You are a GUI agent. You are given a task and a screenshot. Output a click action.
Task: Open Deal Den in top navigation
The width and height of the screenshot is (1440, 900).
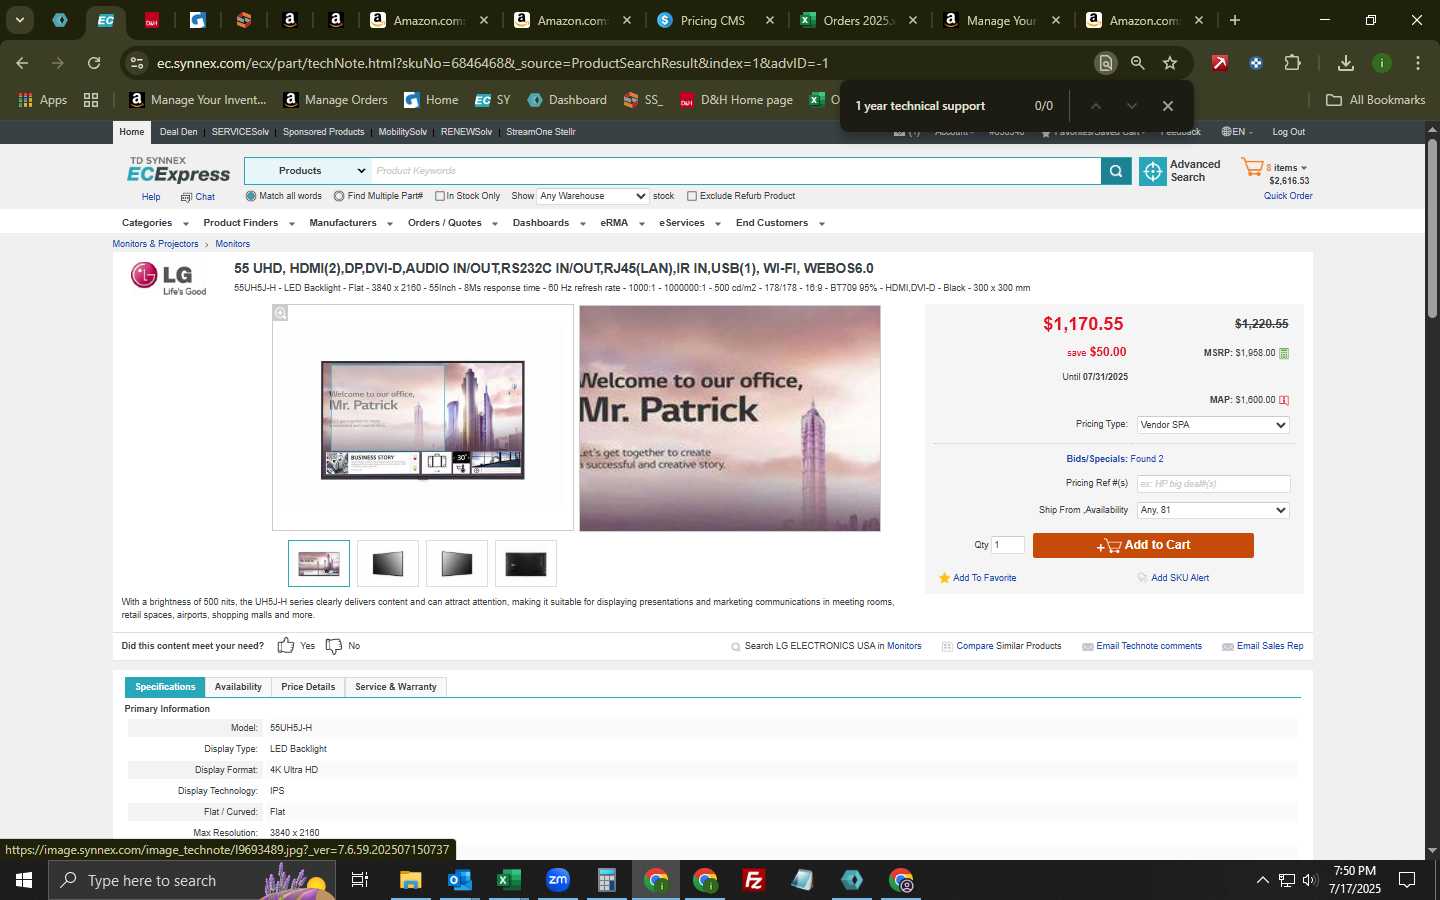click(x=179, y=132)
